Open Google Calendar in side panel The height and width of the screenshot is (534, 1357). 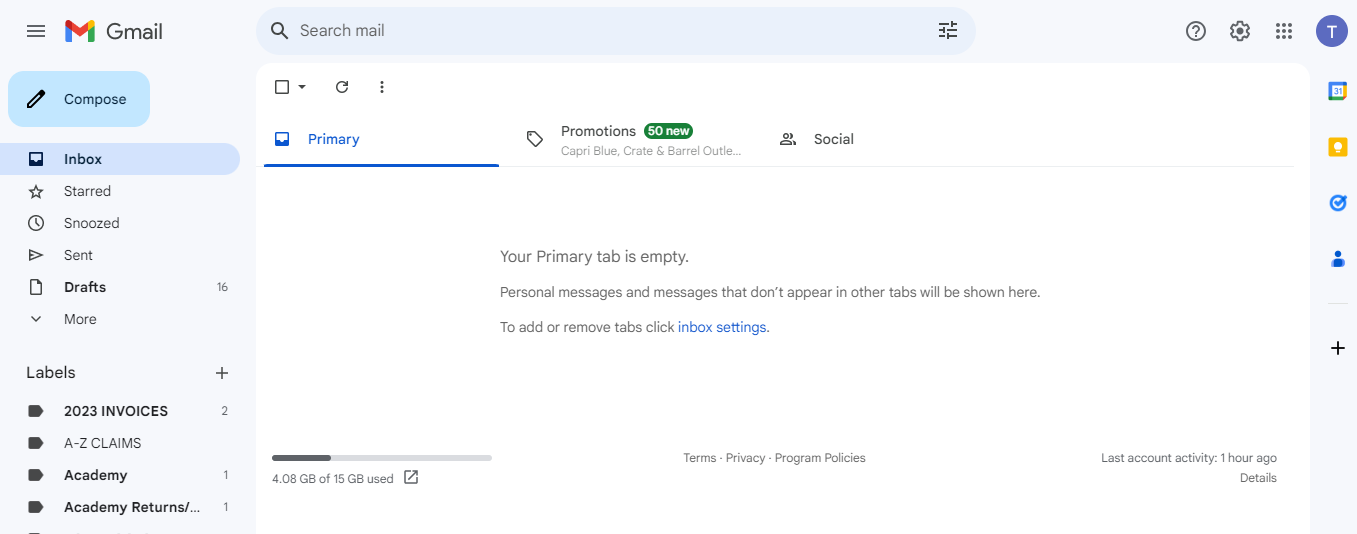[x=1338, y=91]
